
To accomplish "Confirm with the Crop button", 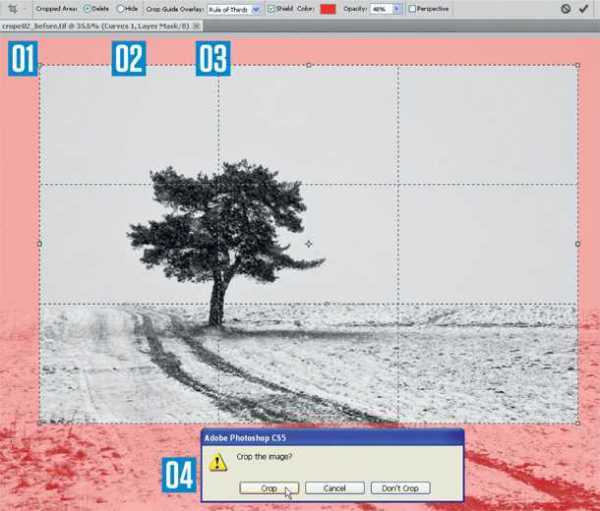I will pyautogui.click(x=270, y=488).
